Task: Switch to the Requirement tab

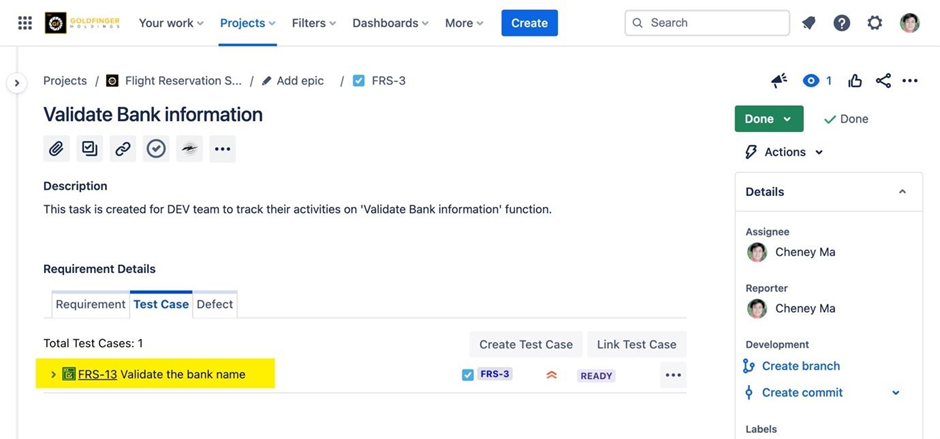Action: tap(90, 304)
